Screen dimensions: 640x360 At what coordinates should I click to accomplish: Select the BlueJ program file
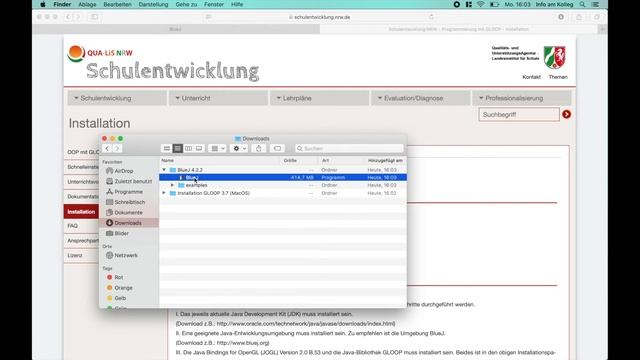pyautogui.click(x=283, y=178)
